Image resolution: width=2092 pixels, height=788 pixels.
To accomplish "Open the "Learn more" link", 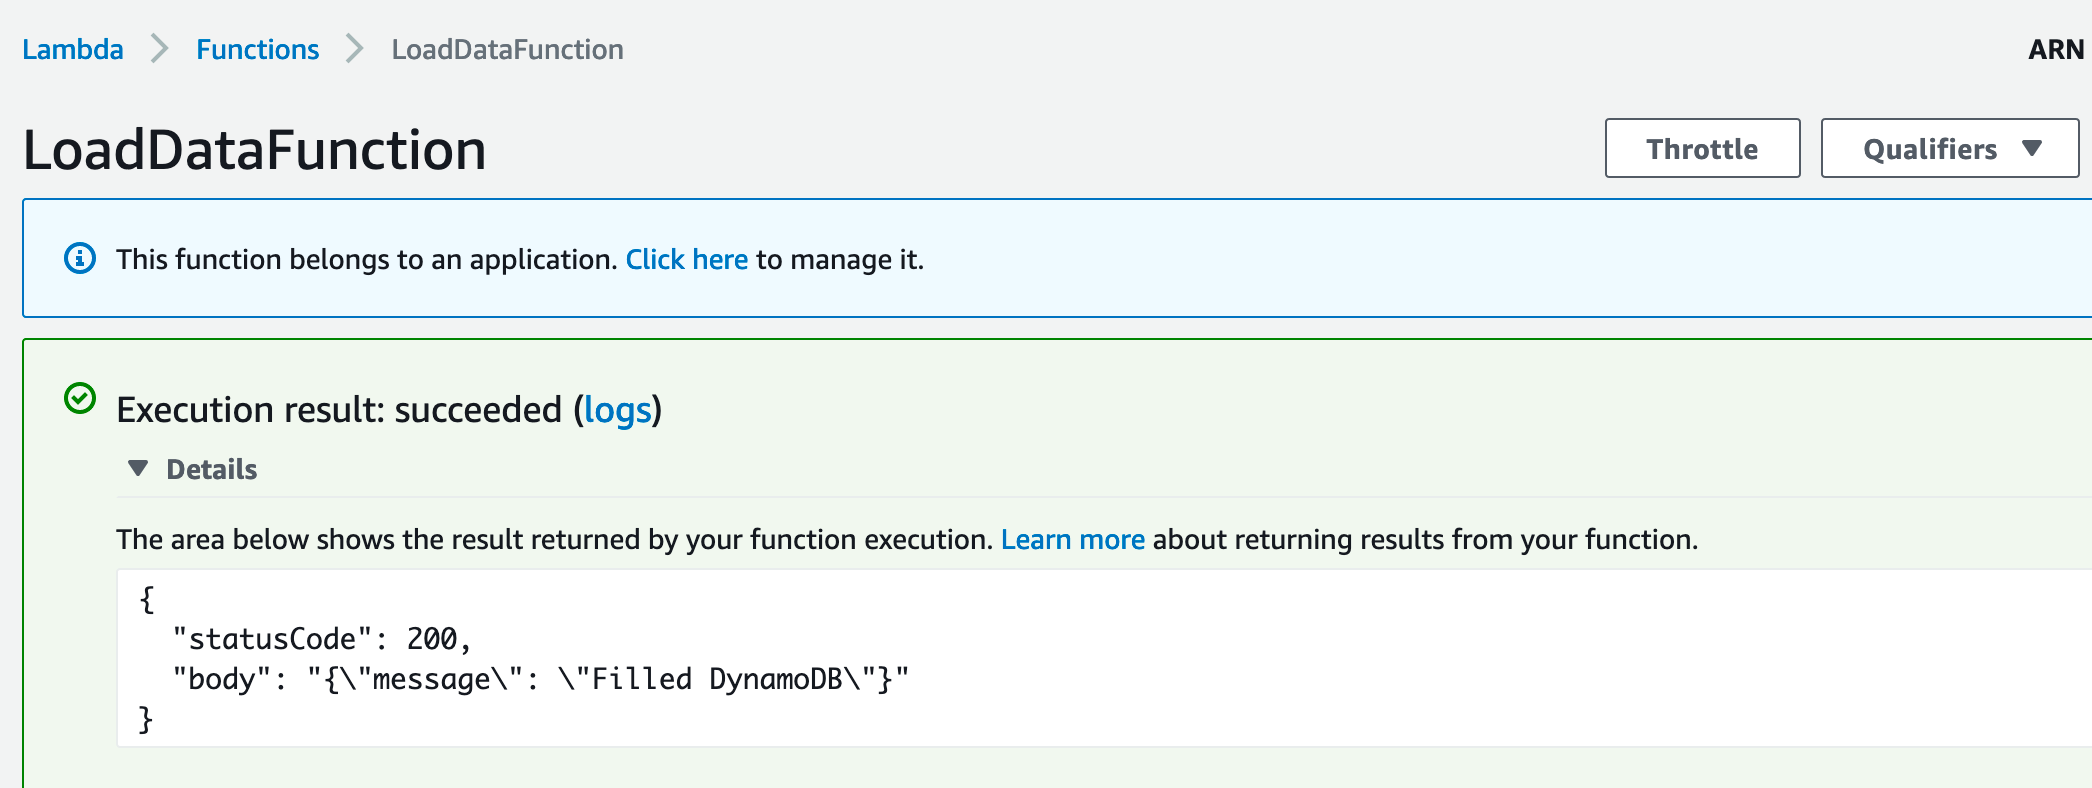I will coord(1072,539).
